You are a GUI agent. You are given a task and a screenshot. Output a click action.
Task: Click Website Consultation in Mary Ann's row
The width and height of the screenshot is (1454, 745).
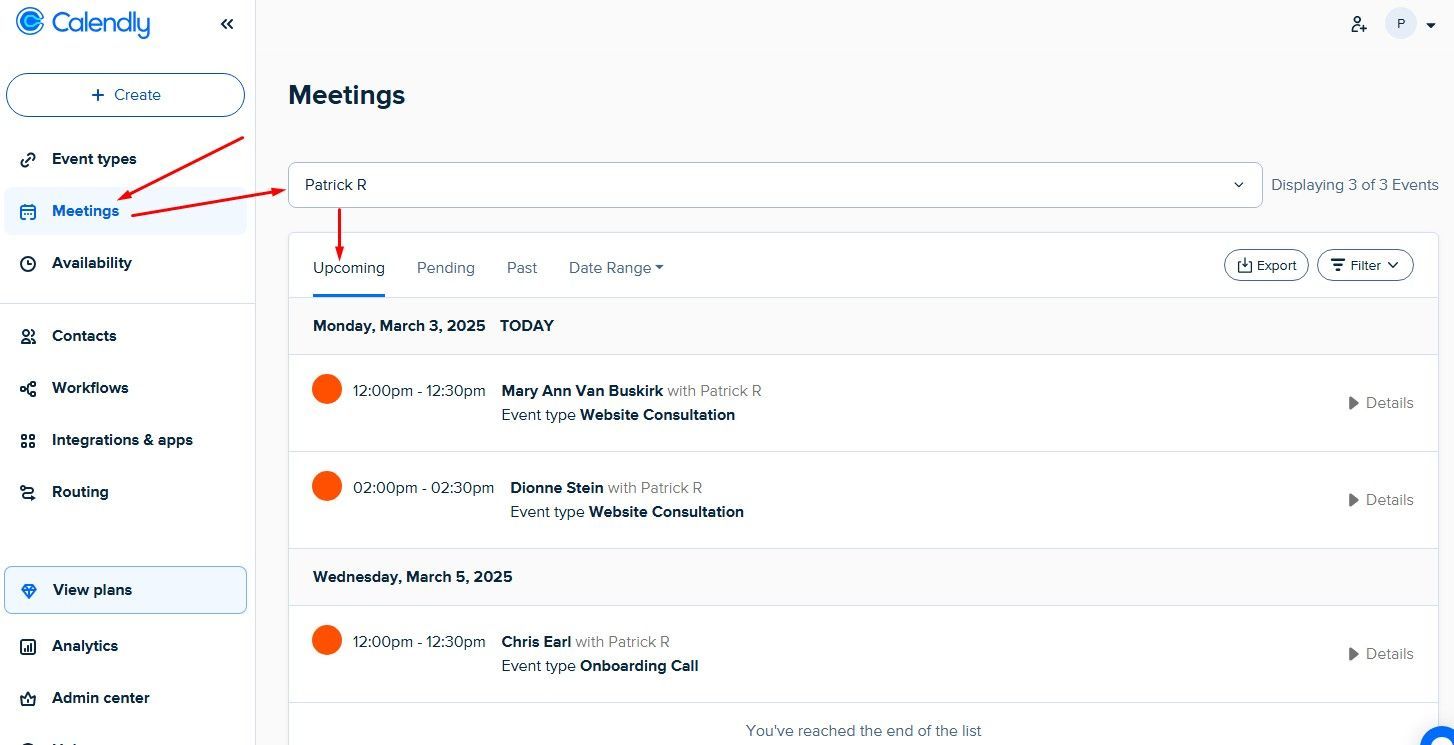658,415
